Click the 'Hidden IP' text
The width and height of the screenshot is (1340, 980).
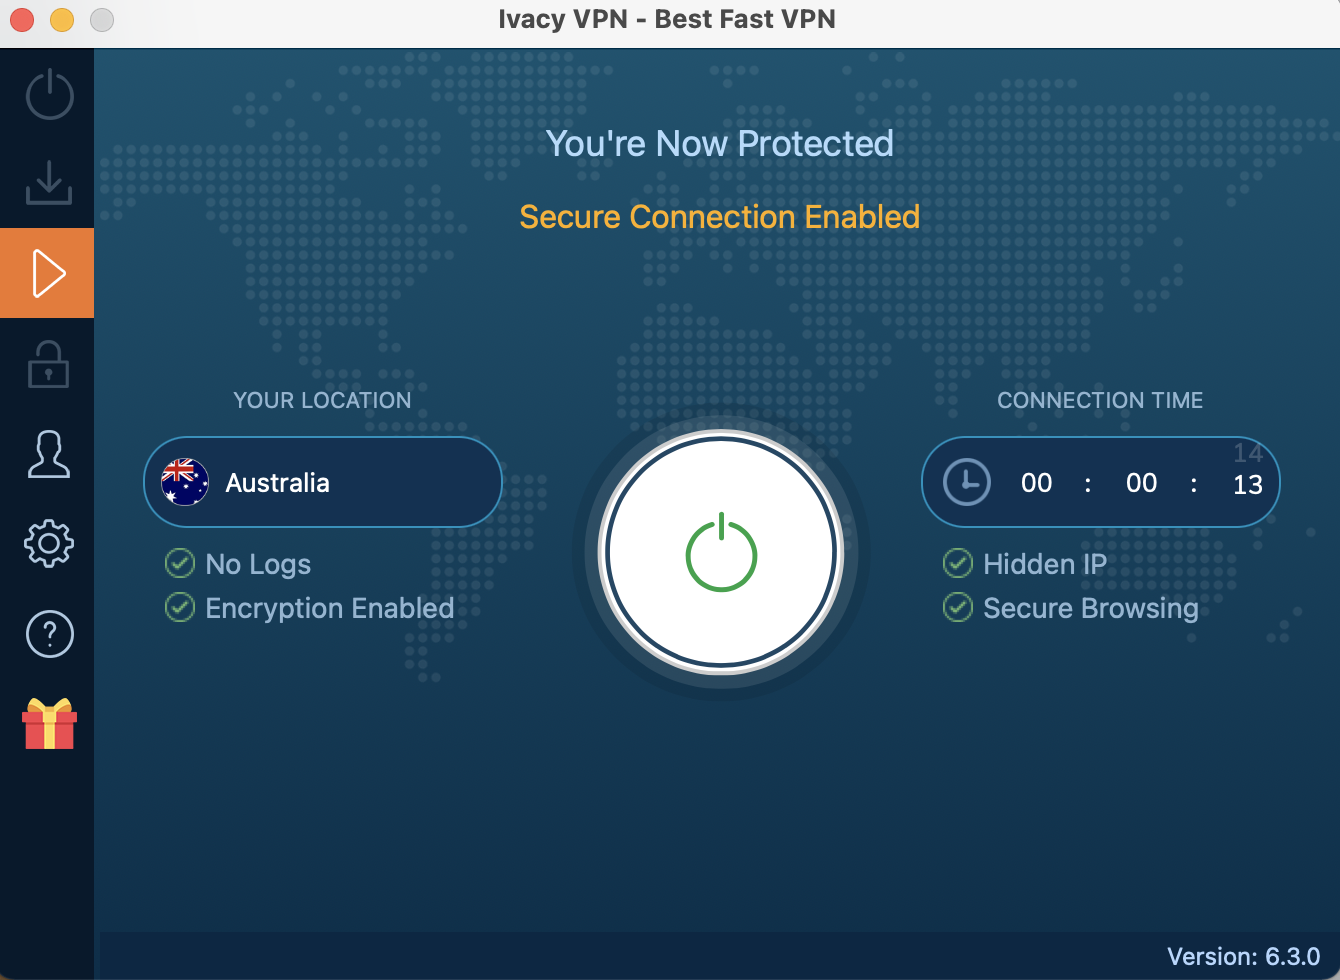(x=1045, y=565)
